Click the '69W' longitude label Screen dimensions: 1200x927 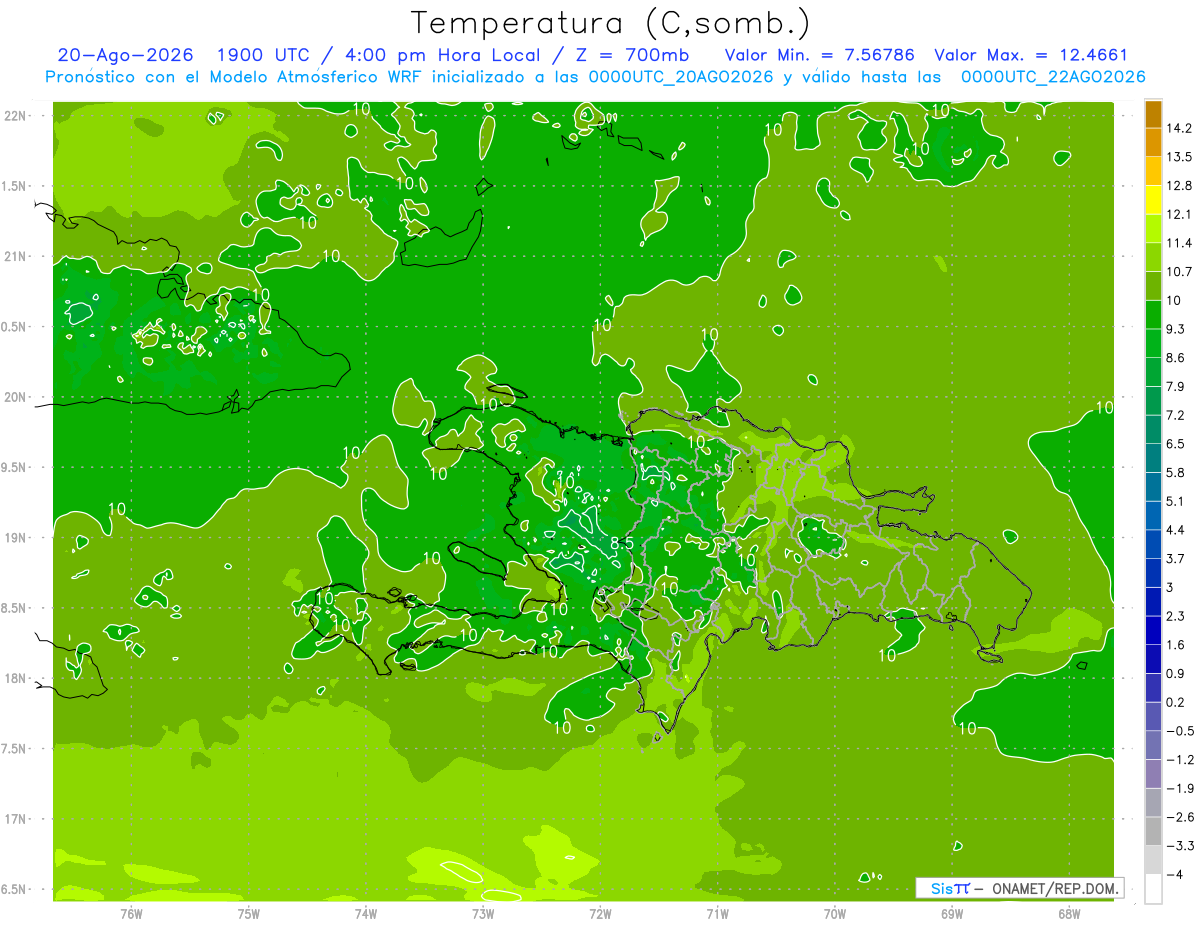pos(952,913)
